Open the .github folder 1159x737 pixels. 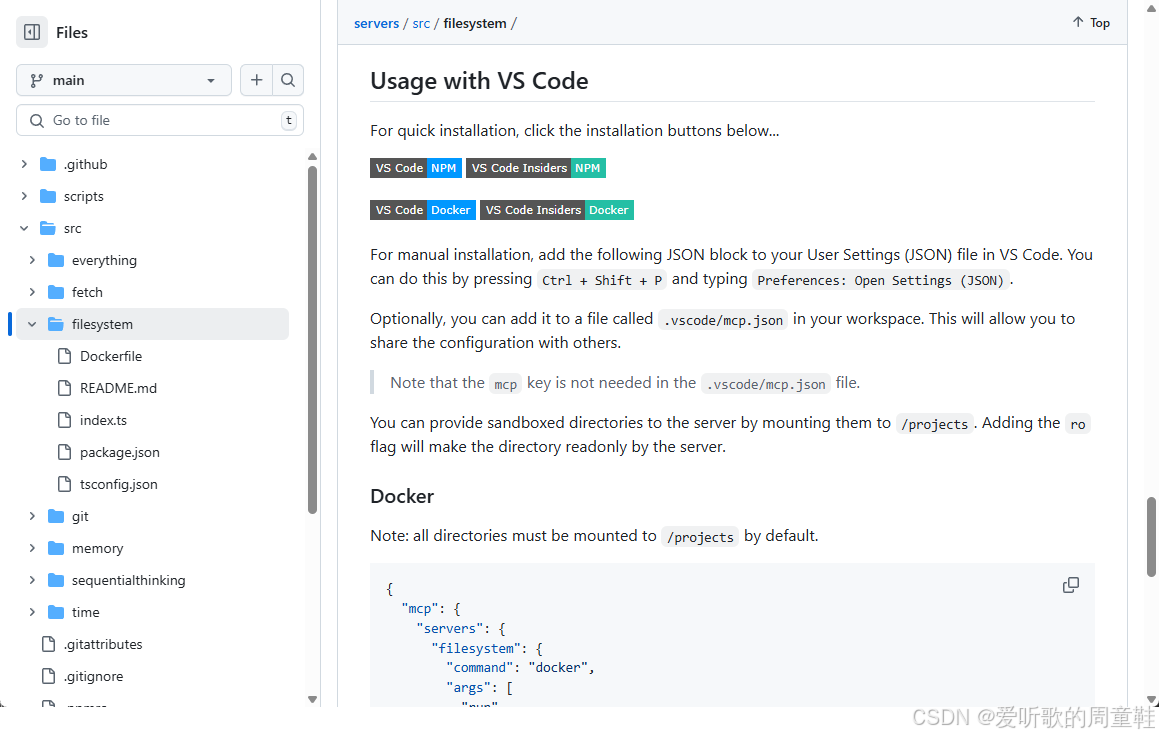(x=86, y=164)
